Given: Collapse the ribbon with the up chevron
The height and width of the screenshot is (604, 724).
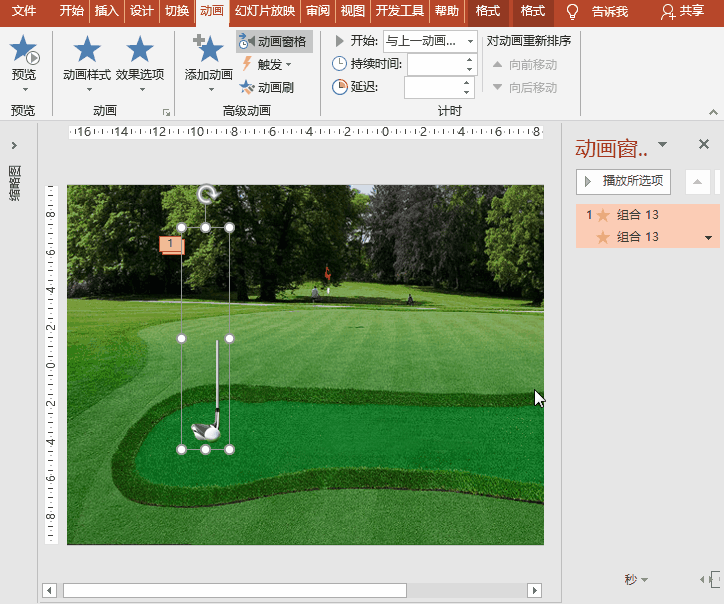Looking at the screenshot, I should click(x=713, y=112).
